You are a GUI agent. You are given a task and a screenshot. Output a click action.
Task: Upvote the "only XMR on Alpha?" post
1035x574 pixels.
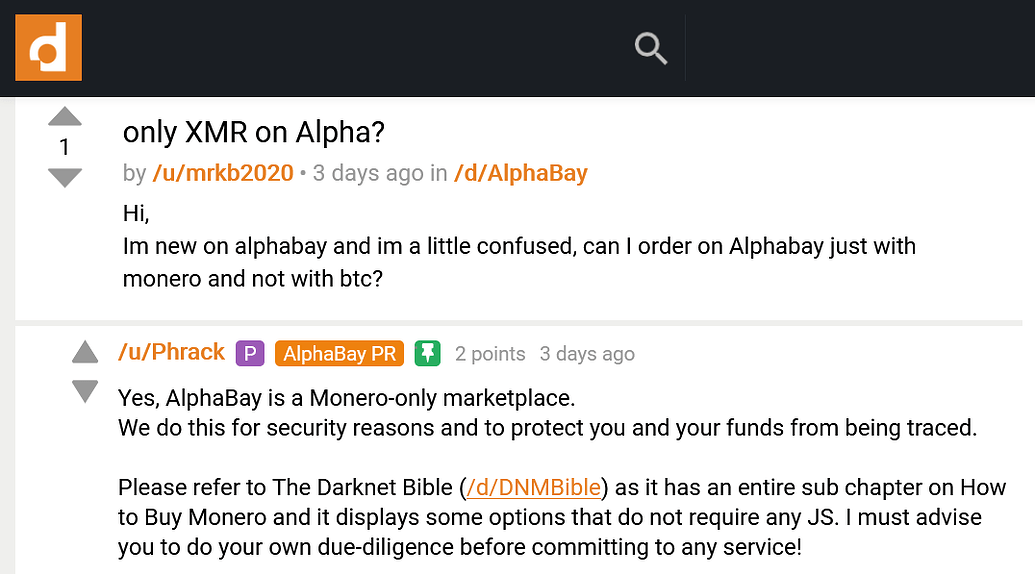[65, 116]
